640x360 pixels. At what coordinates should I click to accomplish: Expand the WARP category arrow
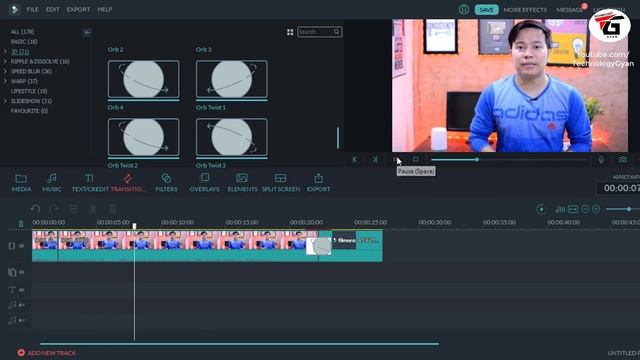pos(5,81)
